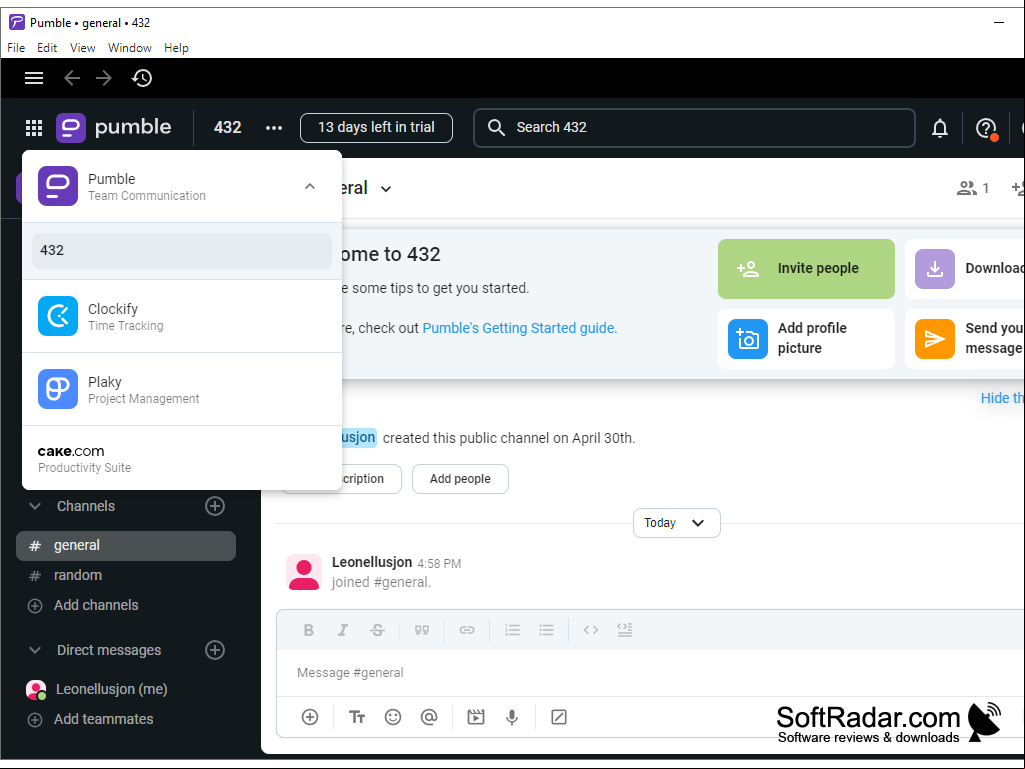The width and height of the screenshot is (1025, 769).
Task: Click the Invite people card
Action: [x=806, y=269]
